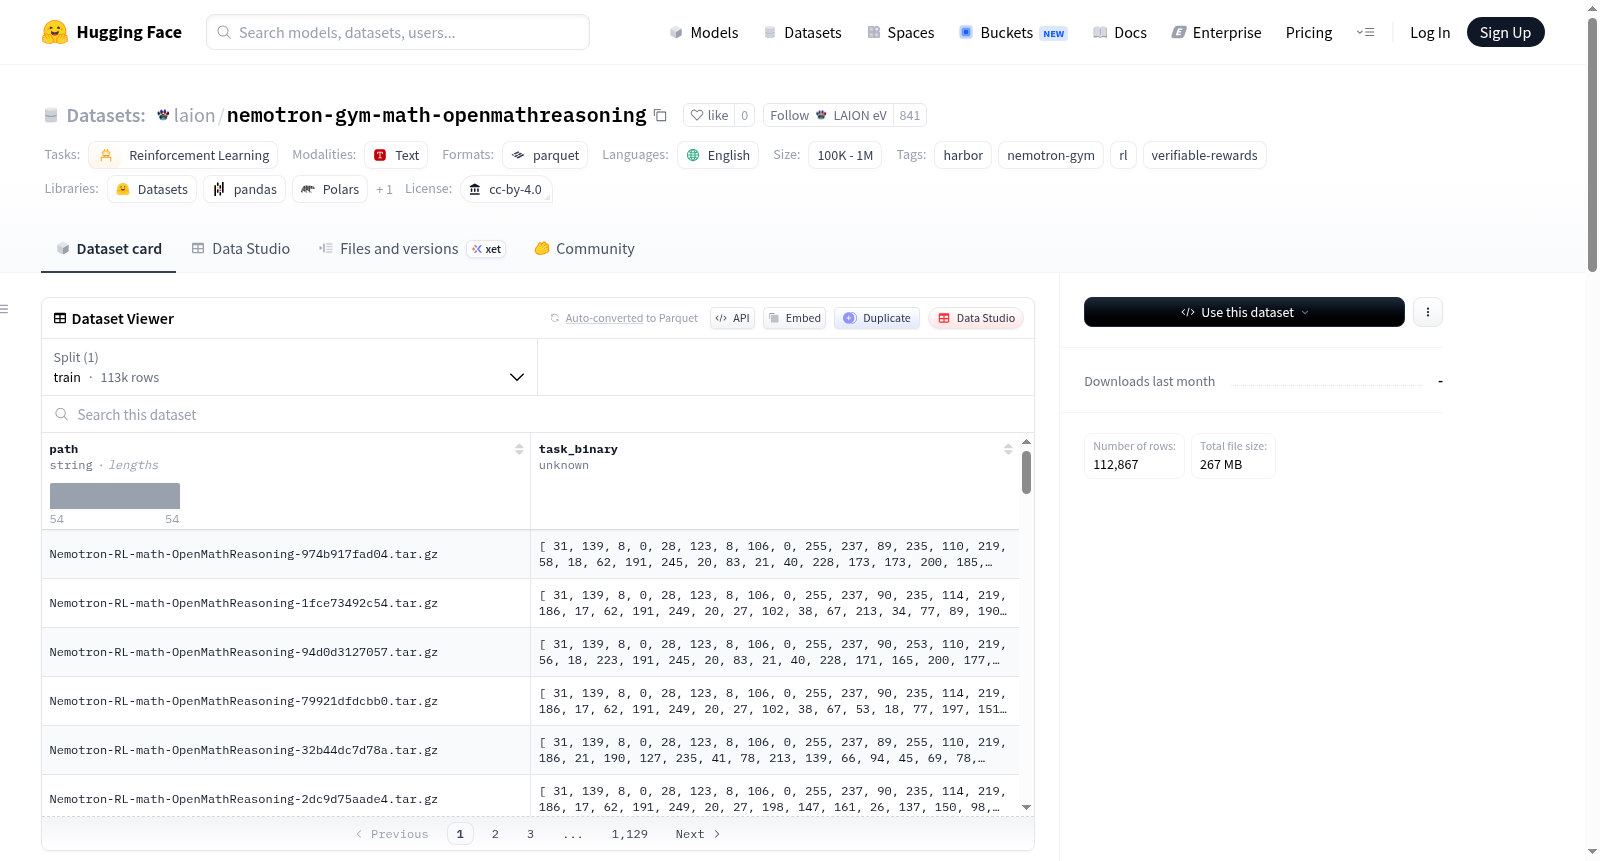Screen dimensions: 1600x861
Task: Show the +1 additional libraries
Action: pyautogui.click(x=384, y=189)
